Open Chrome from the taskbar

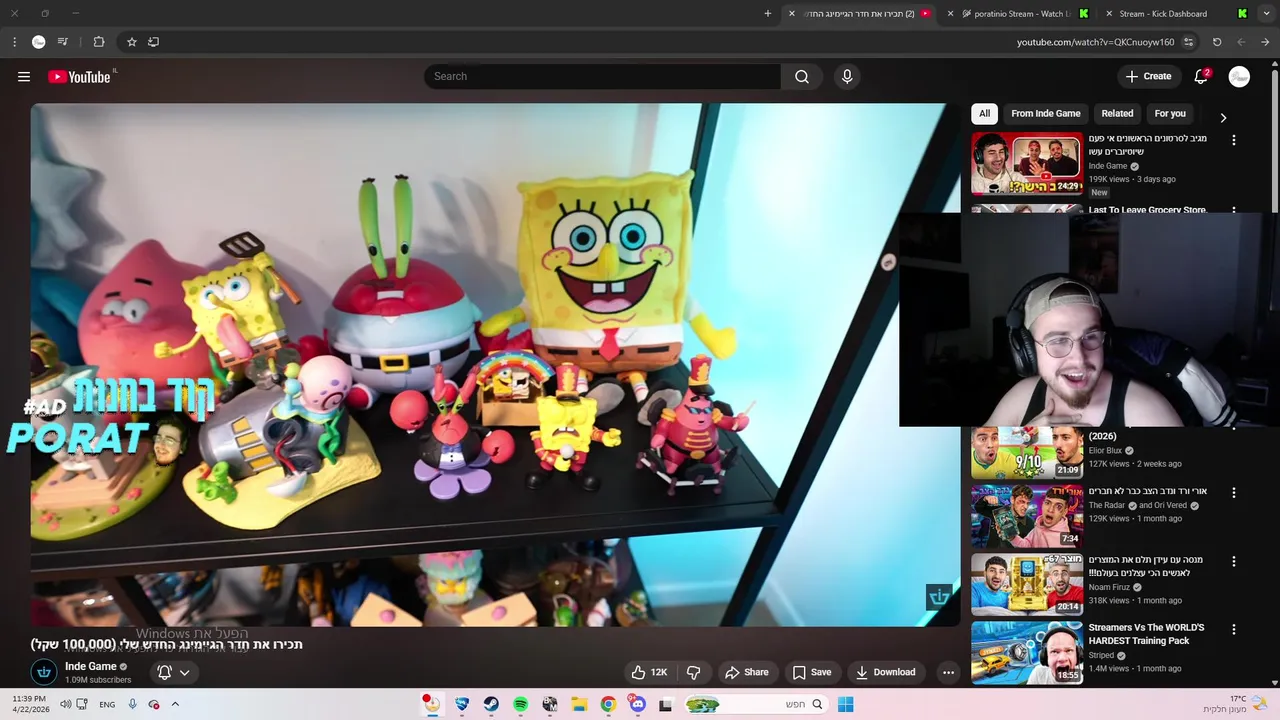608,704
